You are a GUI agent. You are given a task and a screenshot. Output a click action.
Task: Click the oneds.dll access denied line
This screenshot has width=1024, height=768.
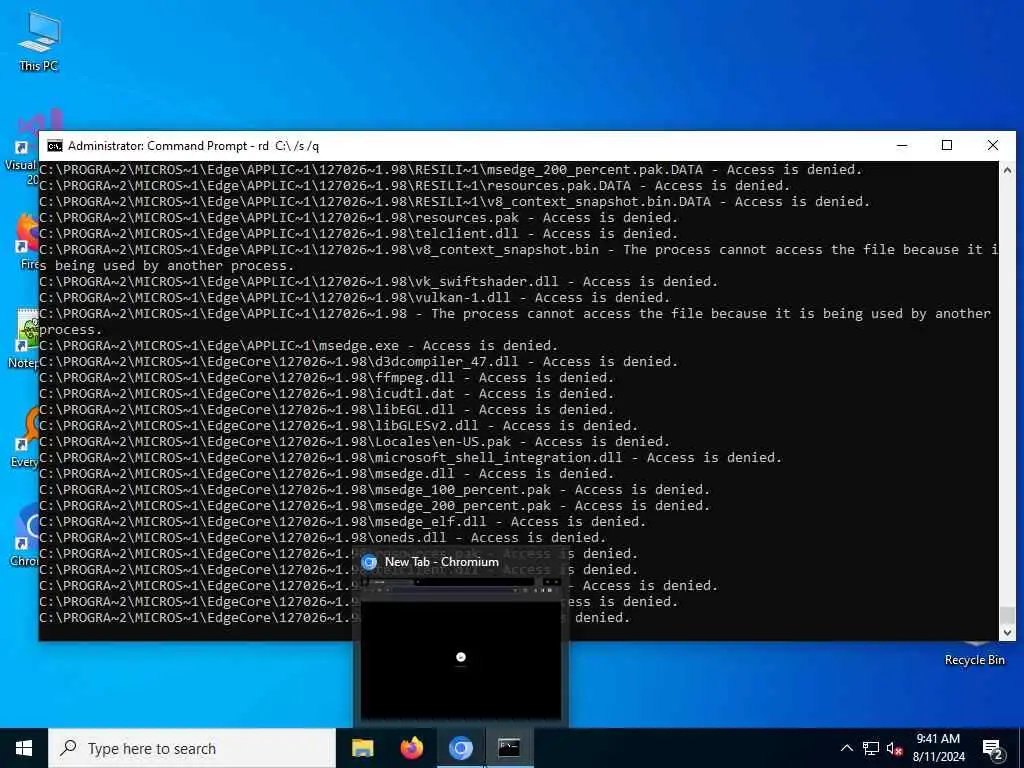tap(323, 537)
